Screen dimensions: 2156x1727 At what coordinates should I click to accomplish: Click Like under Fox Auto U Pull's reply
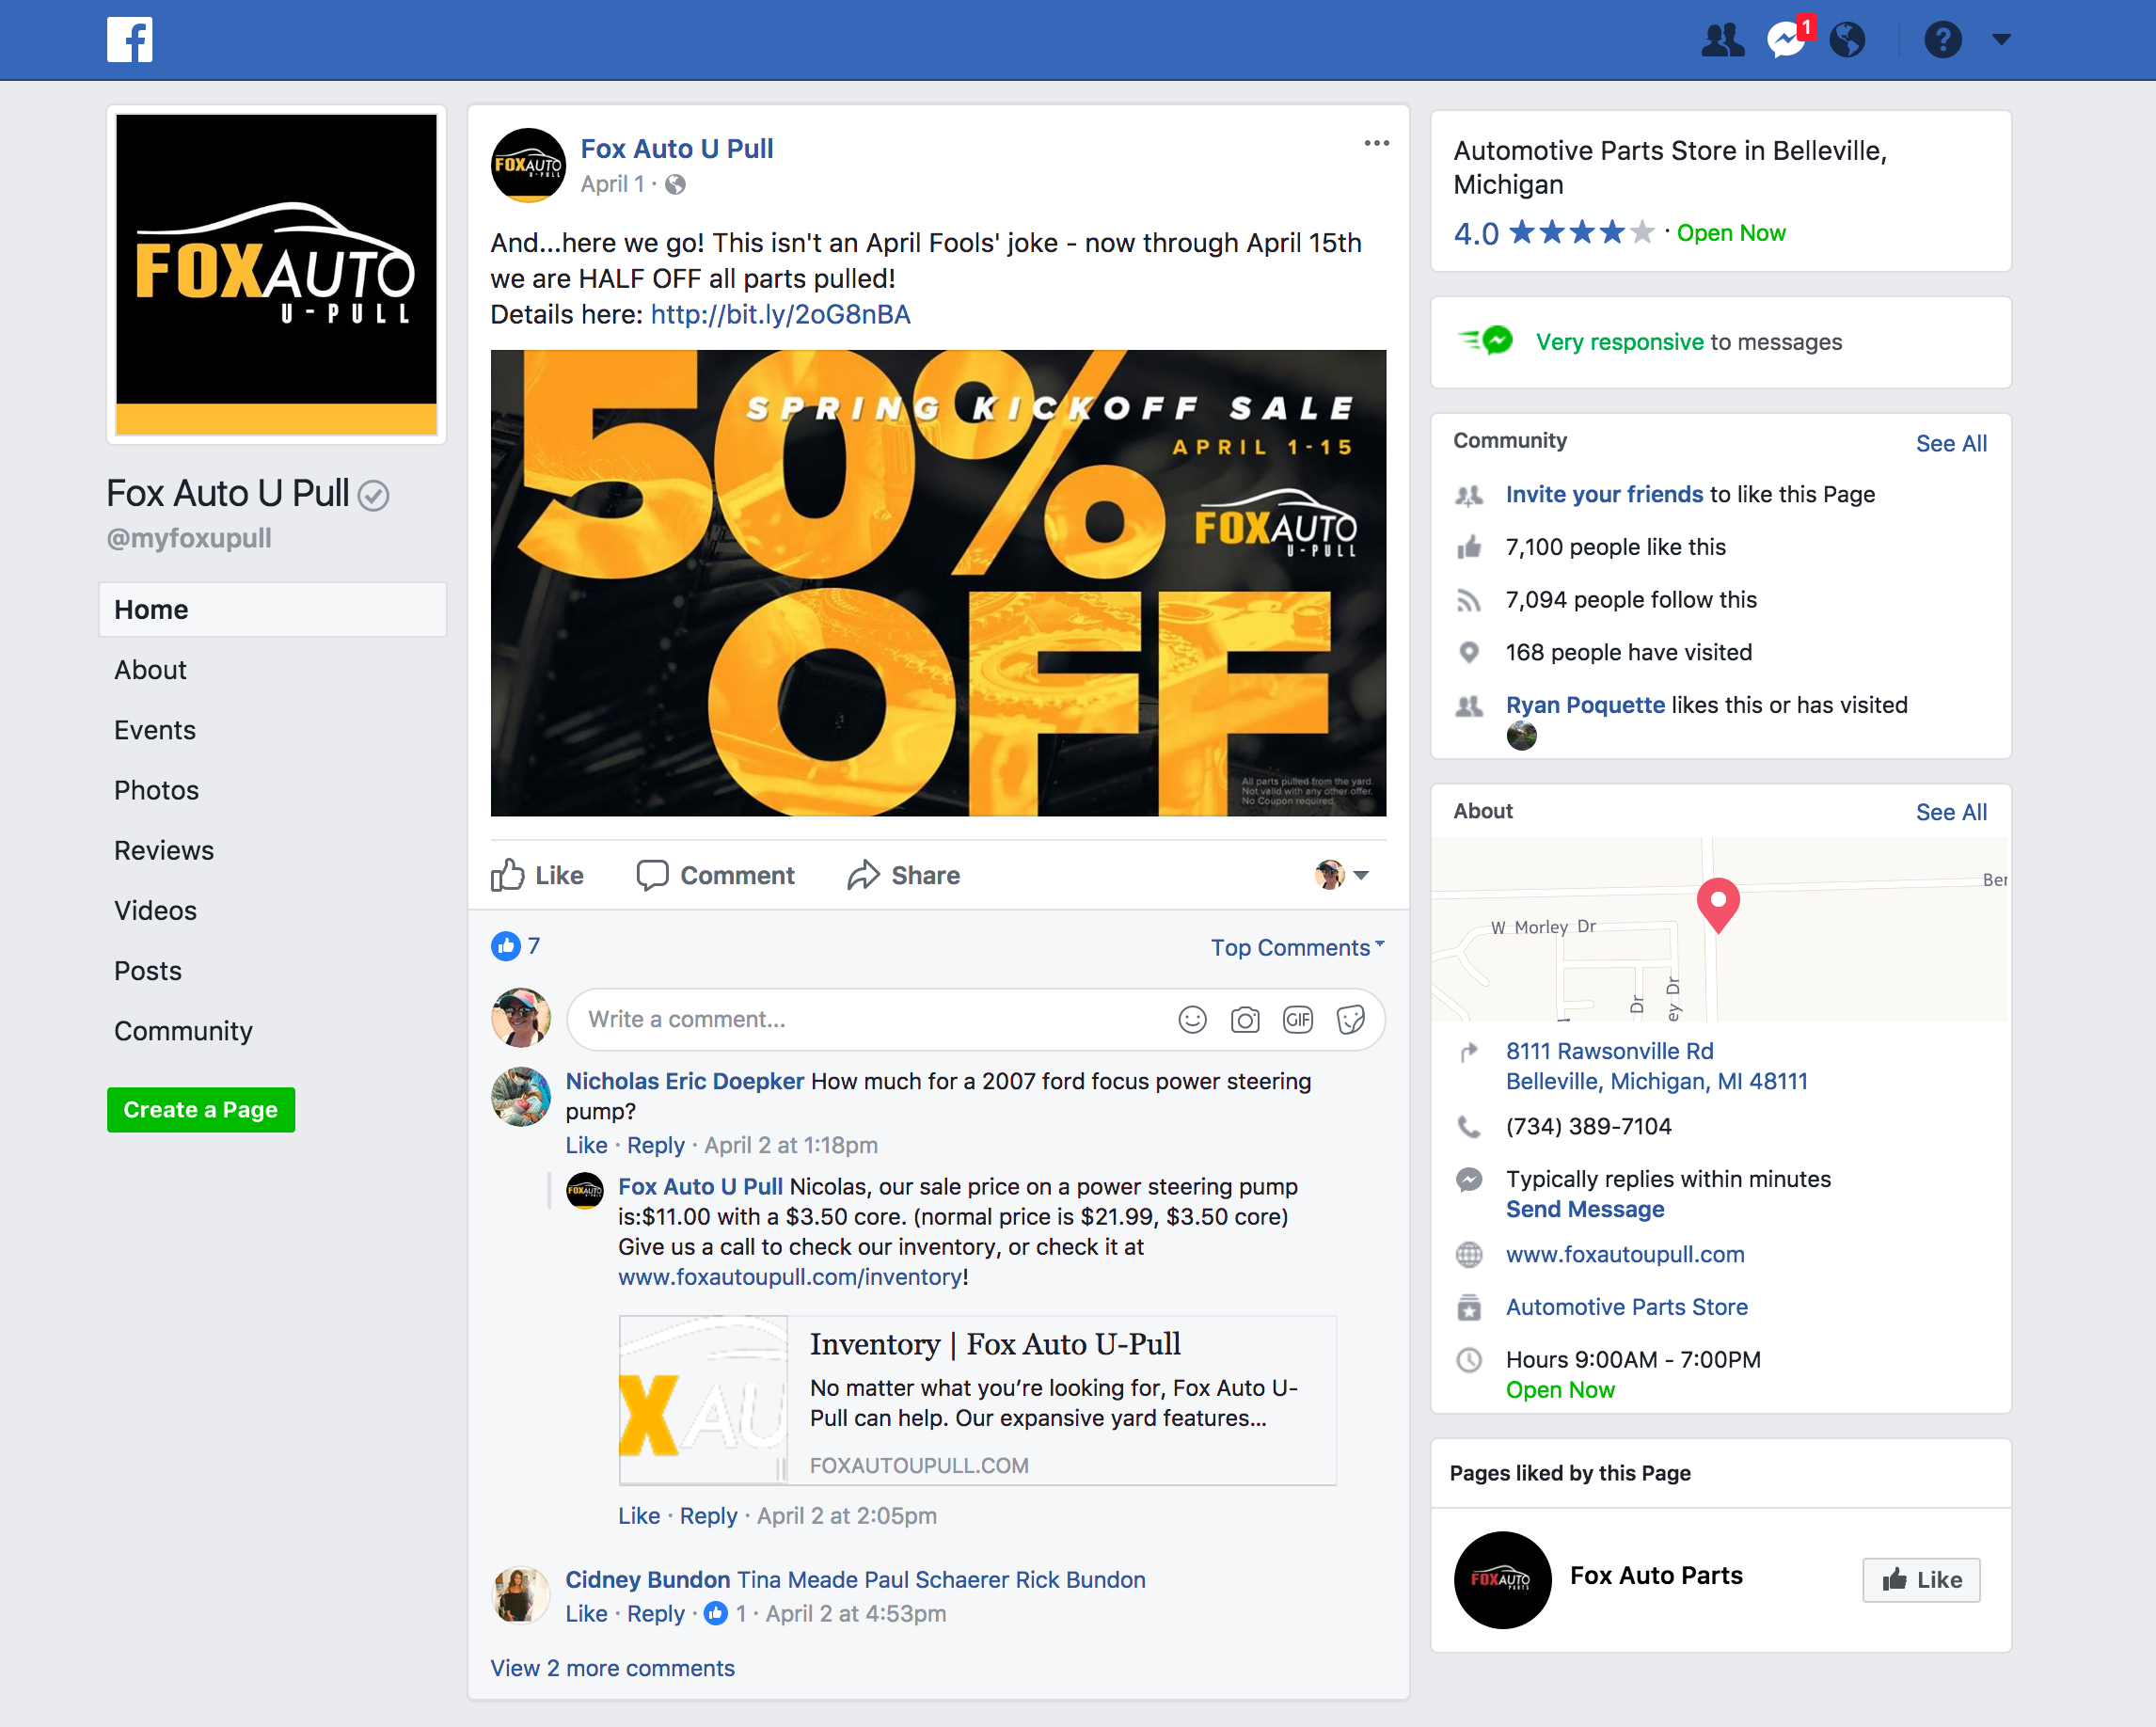[x=639, y=1516]
